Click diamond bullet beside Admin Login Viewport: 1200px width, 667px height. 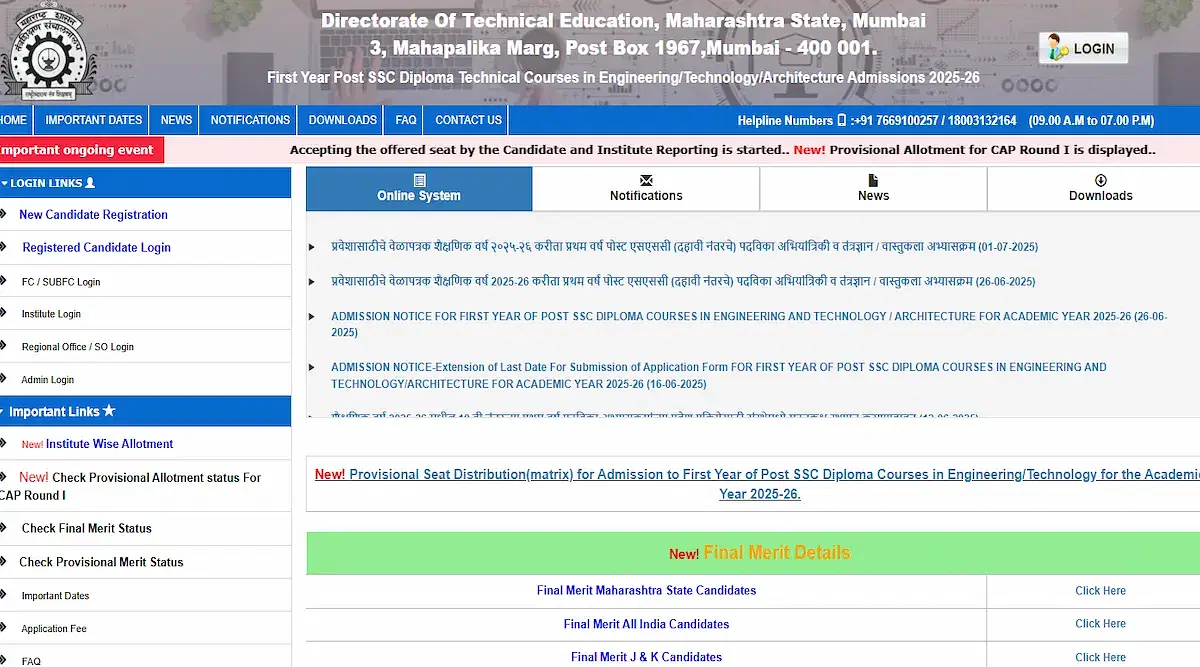click(x=4, y=380)
